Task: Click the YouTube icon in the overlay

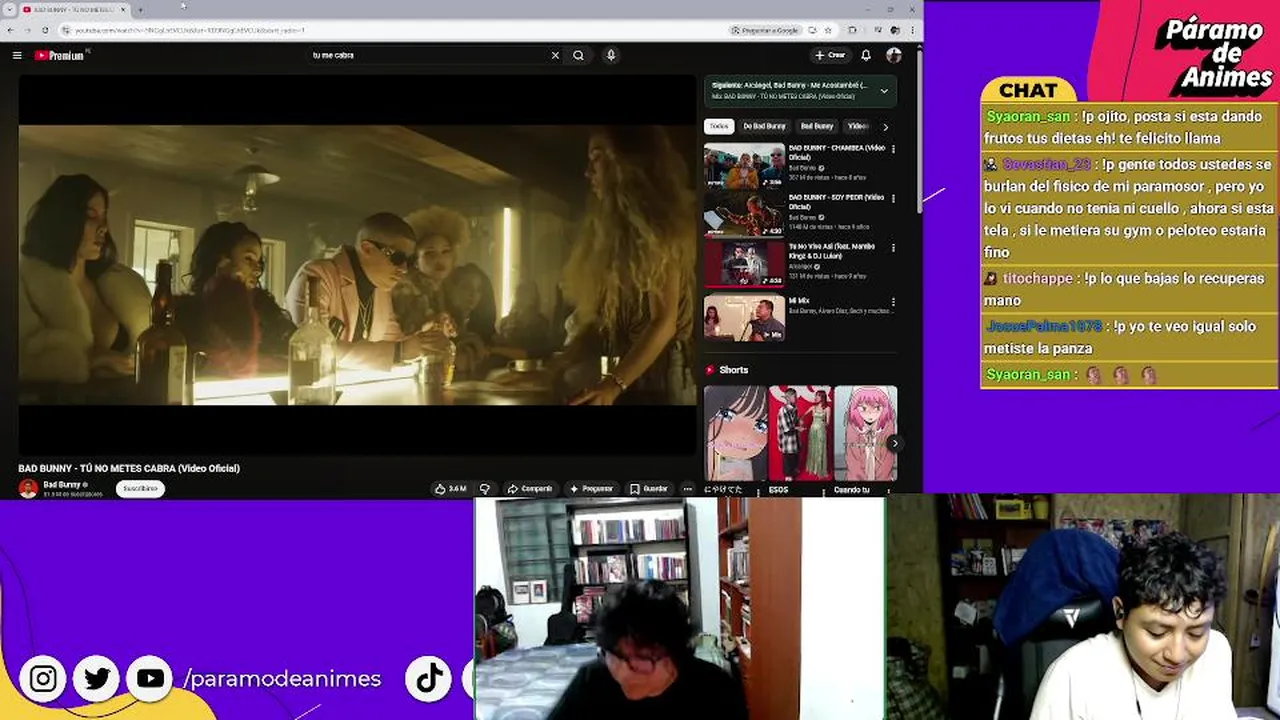Action: (x=151, y=679)
